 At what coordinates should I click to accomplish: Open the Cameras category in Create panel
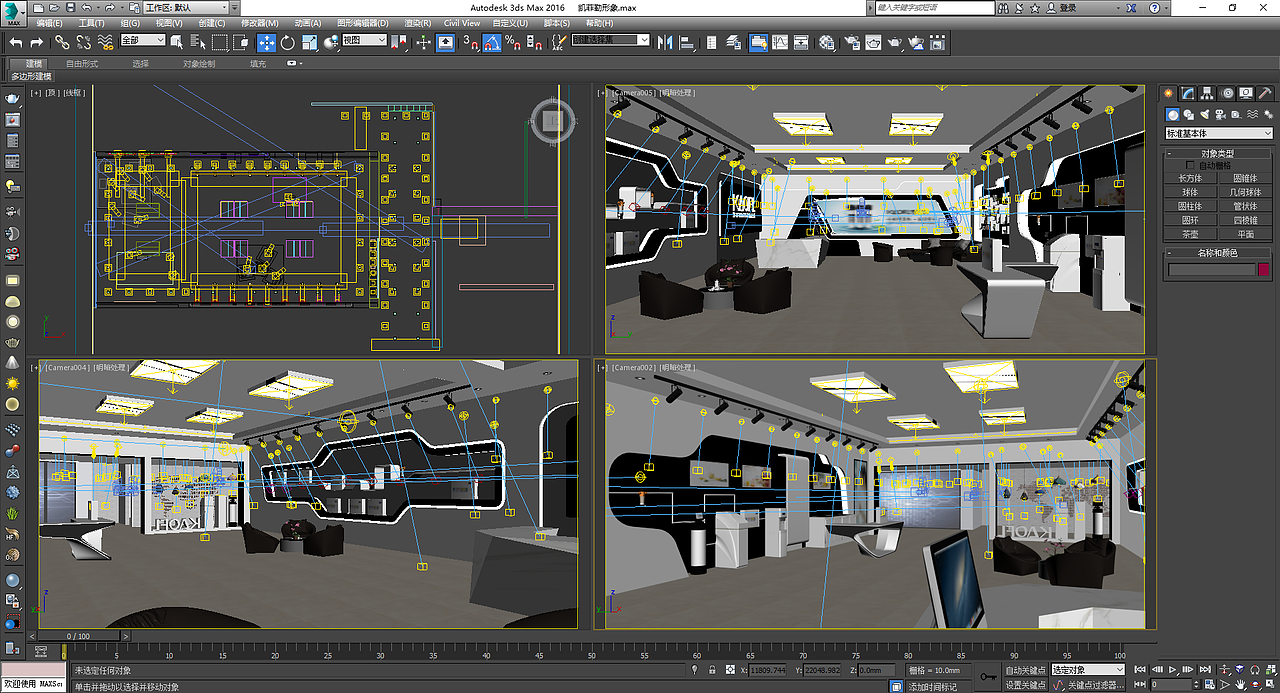[x=1221, y=114]
